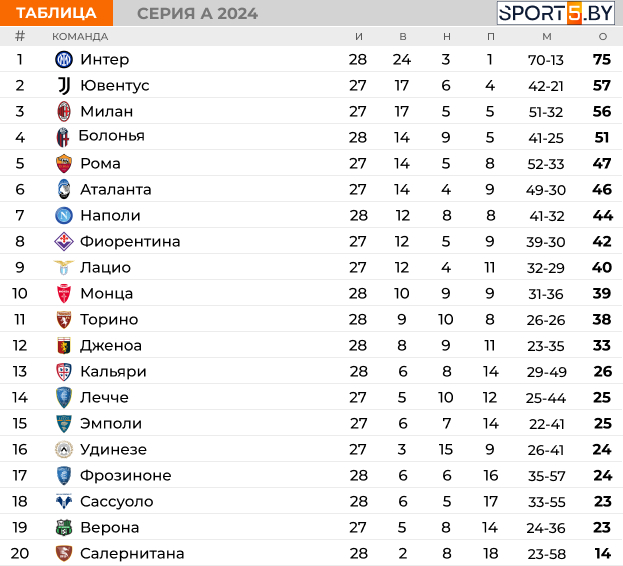623x566 pixels.
Task: Select Inter's 75 points cell
Action: (602, 60)
